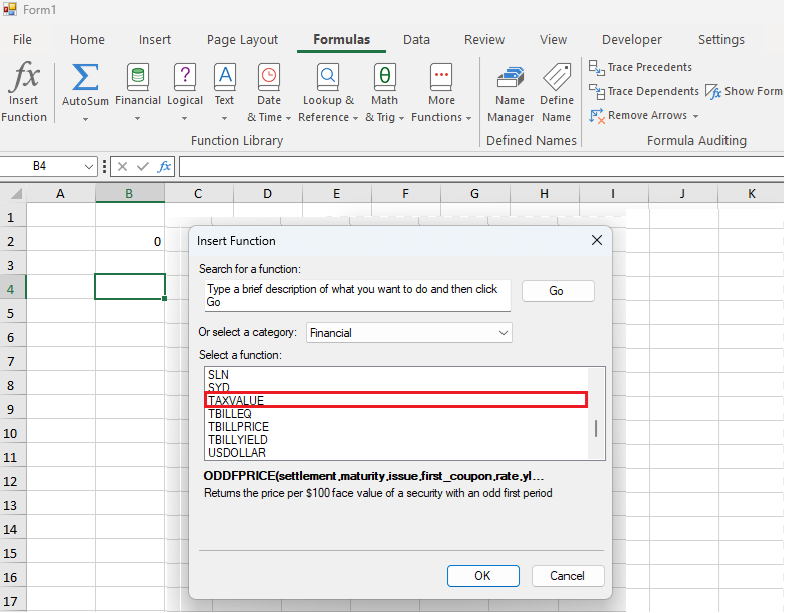The image size is (791, 613).
Task: Toggle Show Formulas
Action: point(744,91)
